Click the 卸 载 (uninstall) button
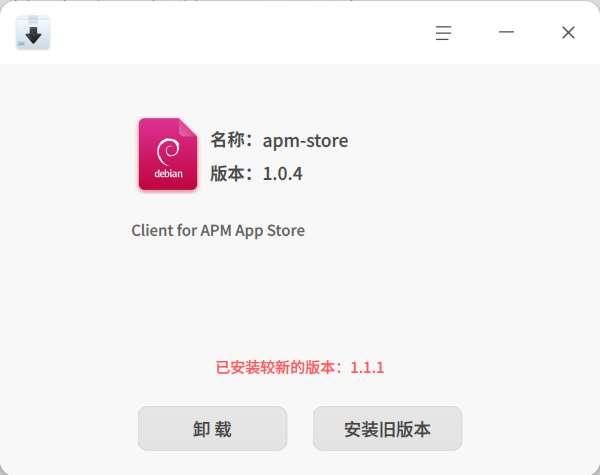 (x=212, y=428)
